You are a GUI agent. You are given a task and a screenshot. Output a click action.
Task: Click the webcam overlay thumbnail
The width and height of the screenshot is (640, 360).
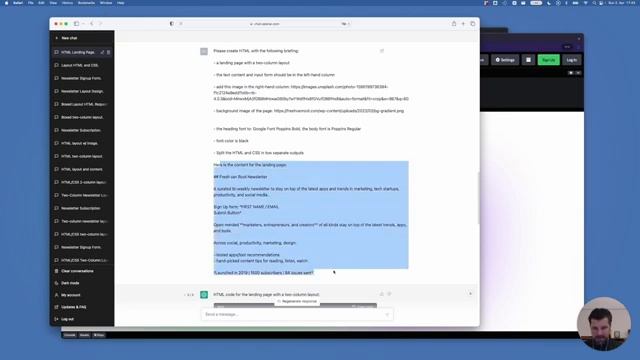pos(604,324)
